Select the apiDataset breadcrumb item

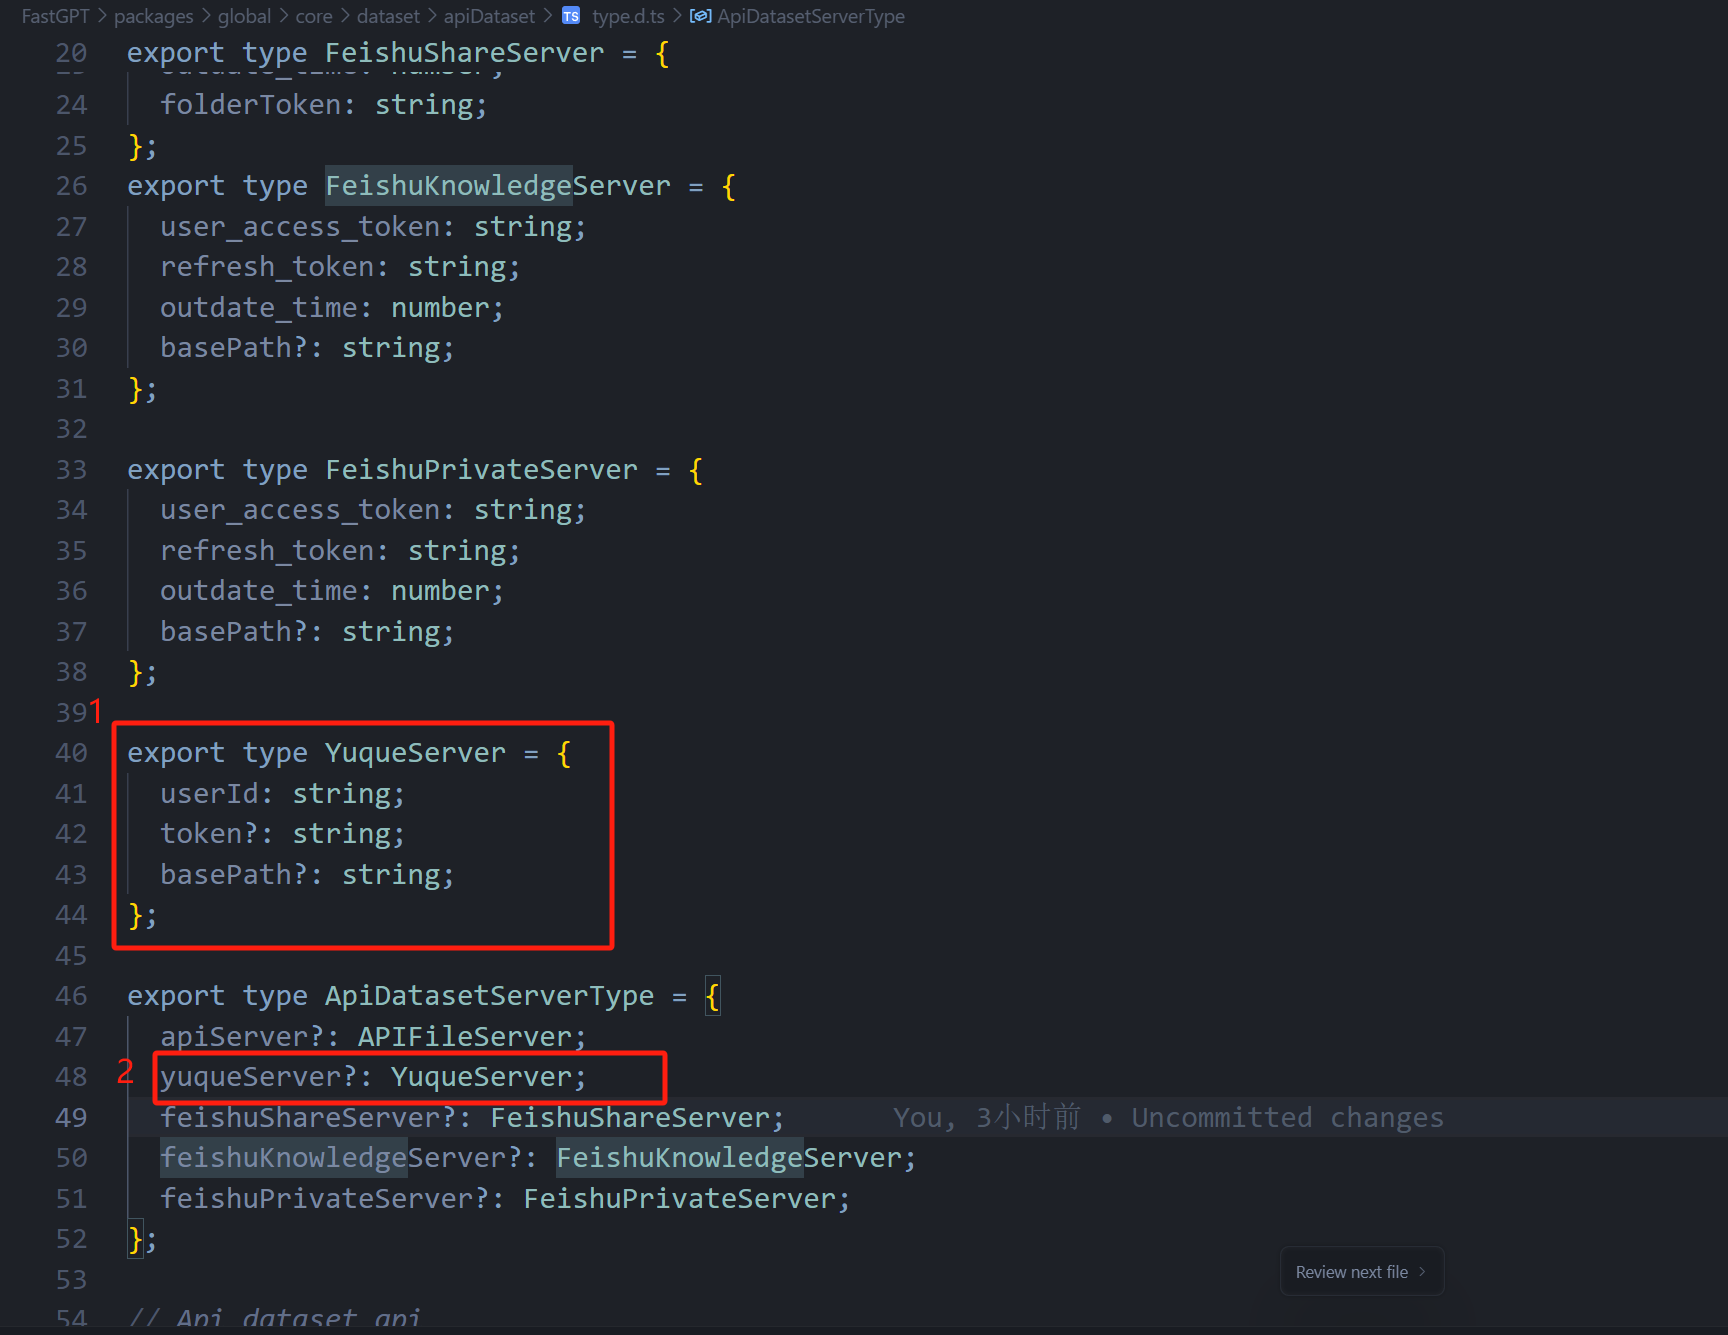[x=489, y=16]
